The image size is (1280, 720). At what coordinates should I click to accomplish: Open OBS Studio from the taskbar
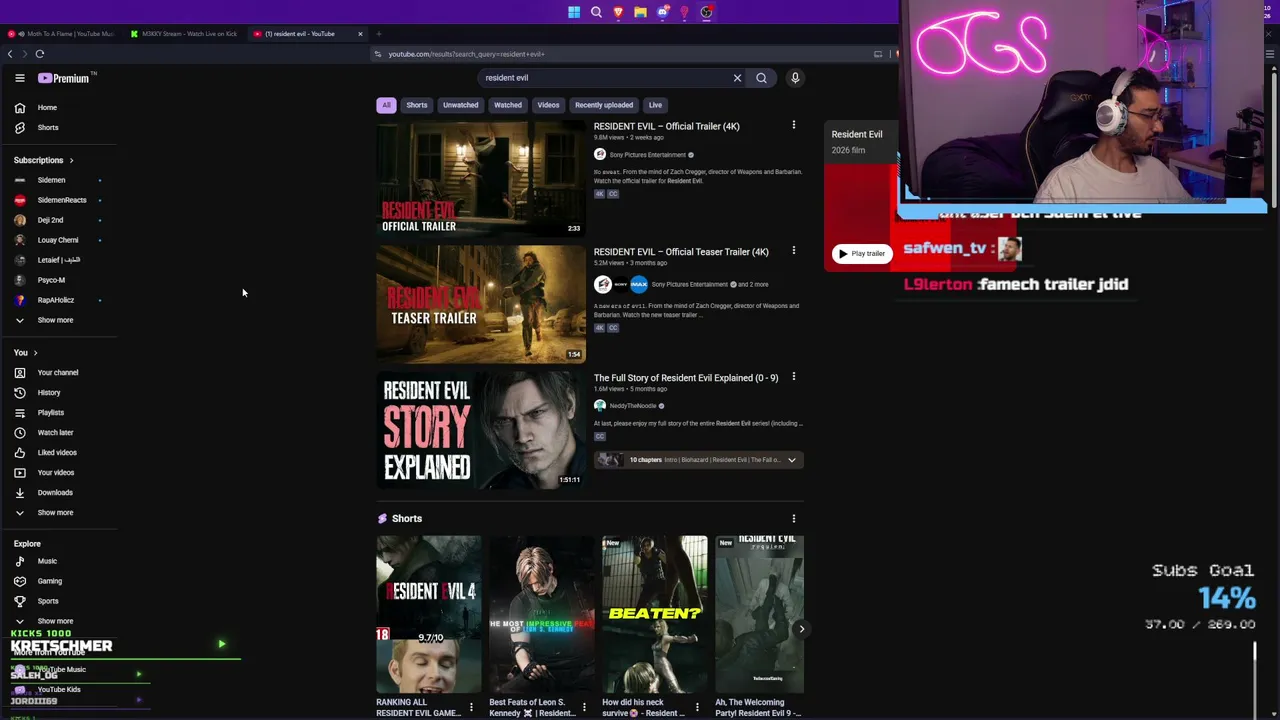tap(706, 12)
